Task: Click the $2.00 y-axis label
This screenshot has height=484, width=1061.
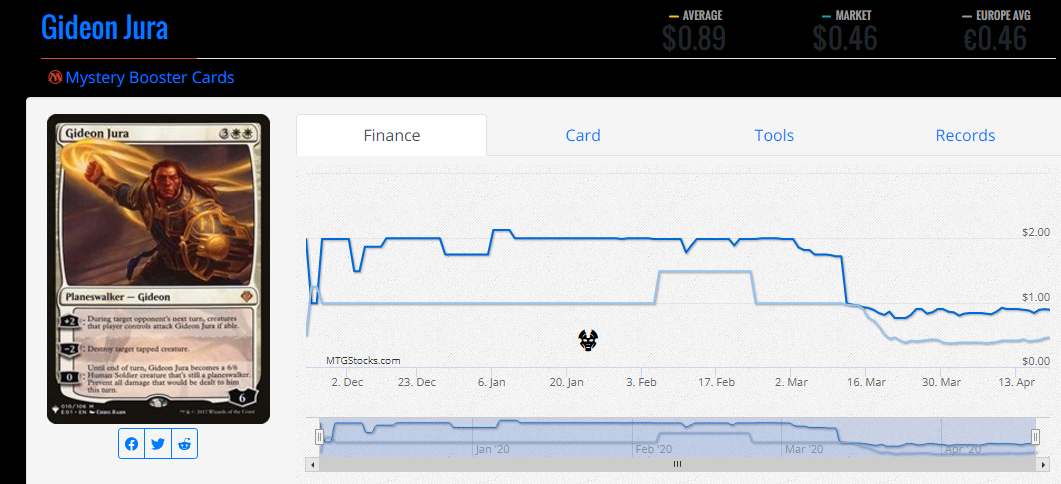Action: coord(1036,232)
